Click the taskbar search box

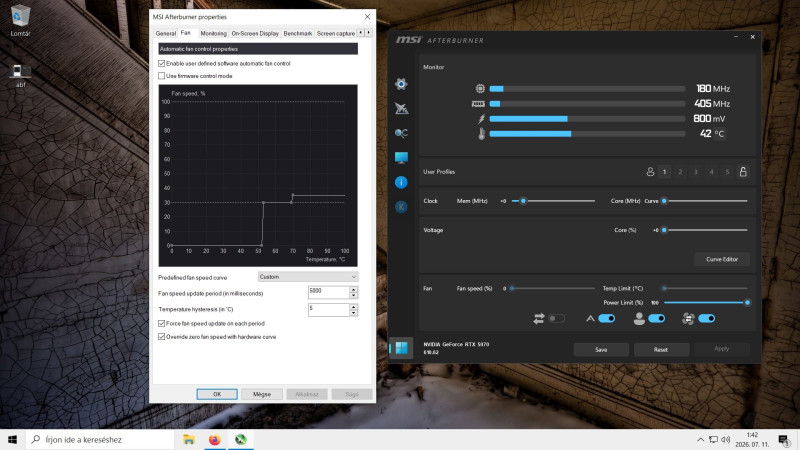[x=100, y=439]
